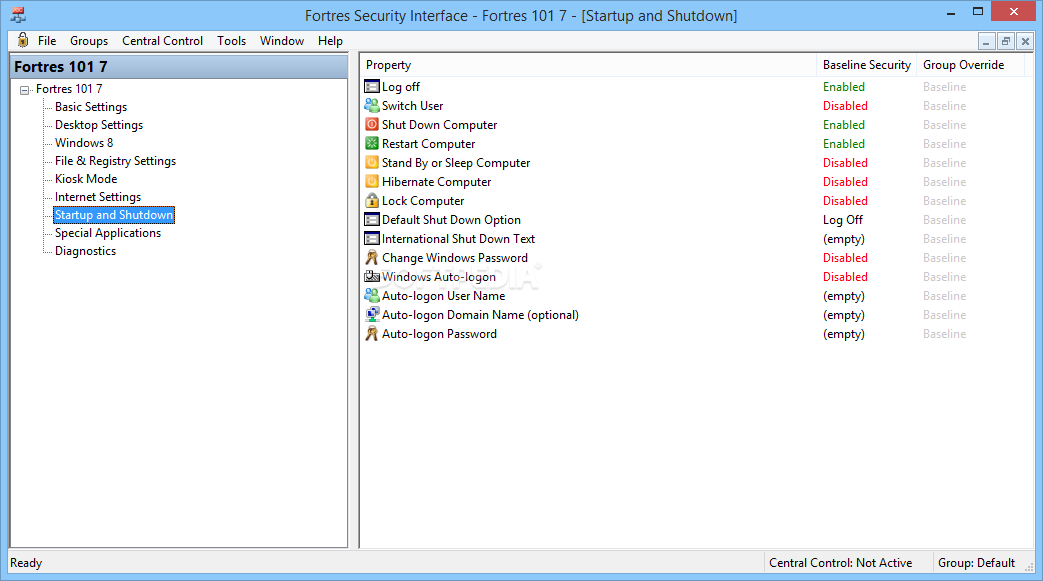Click the International Shut Down Text icon

click(372, 238)
